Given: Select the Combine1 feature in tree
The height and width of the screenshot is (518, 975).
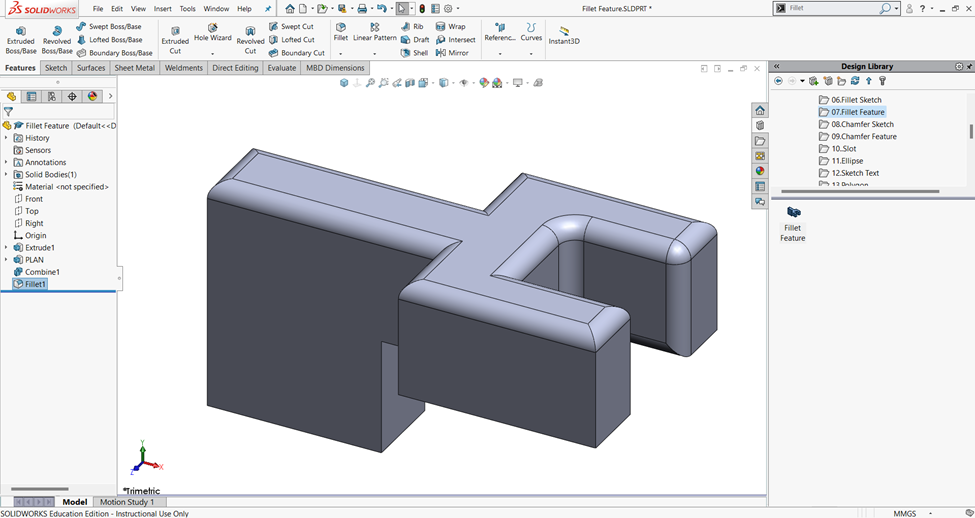Looking at the screenshot, I should (36, 272).
